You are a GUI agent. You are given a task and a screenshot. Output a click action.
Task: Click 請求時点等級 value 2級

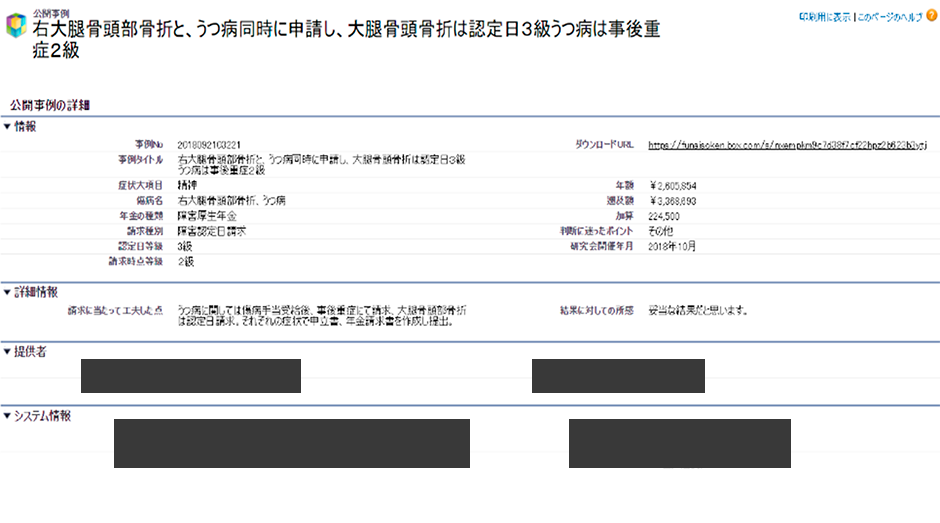[185, 262]
